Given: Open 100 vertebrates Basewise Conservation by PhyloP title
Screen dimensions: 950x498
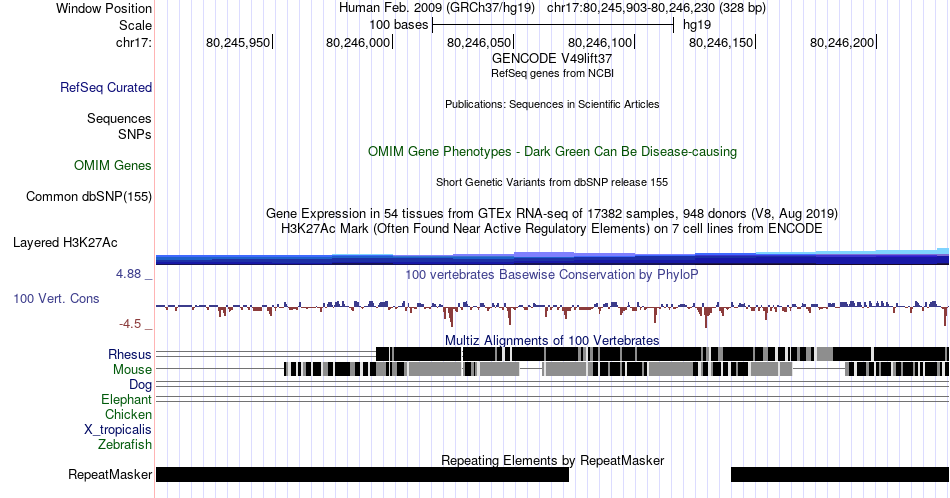Looking at the screenshot, I should click(x=552, y=274).
